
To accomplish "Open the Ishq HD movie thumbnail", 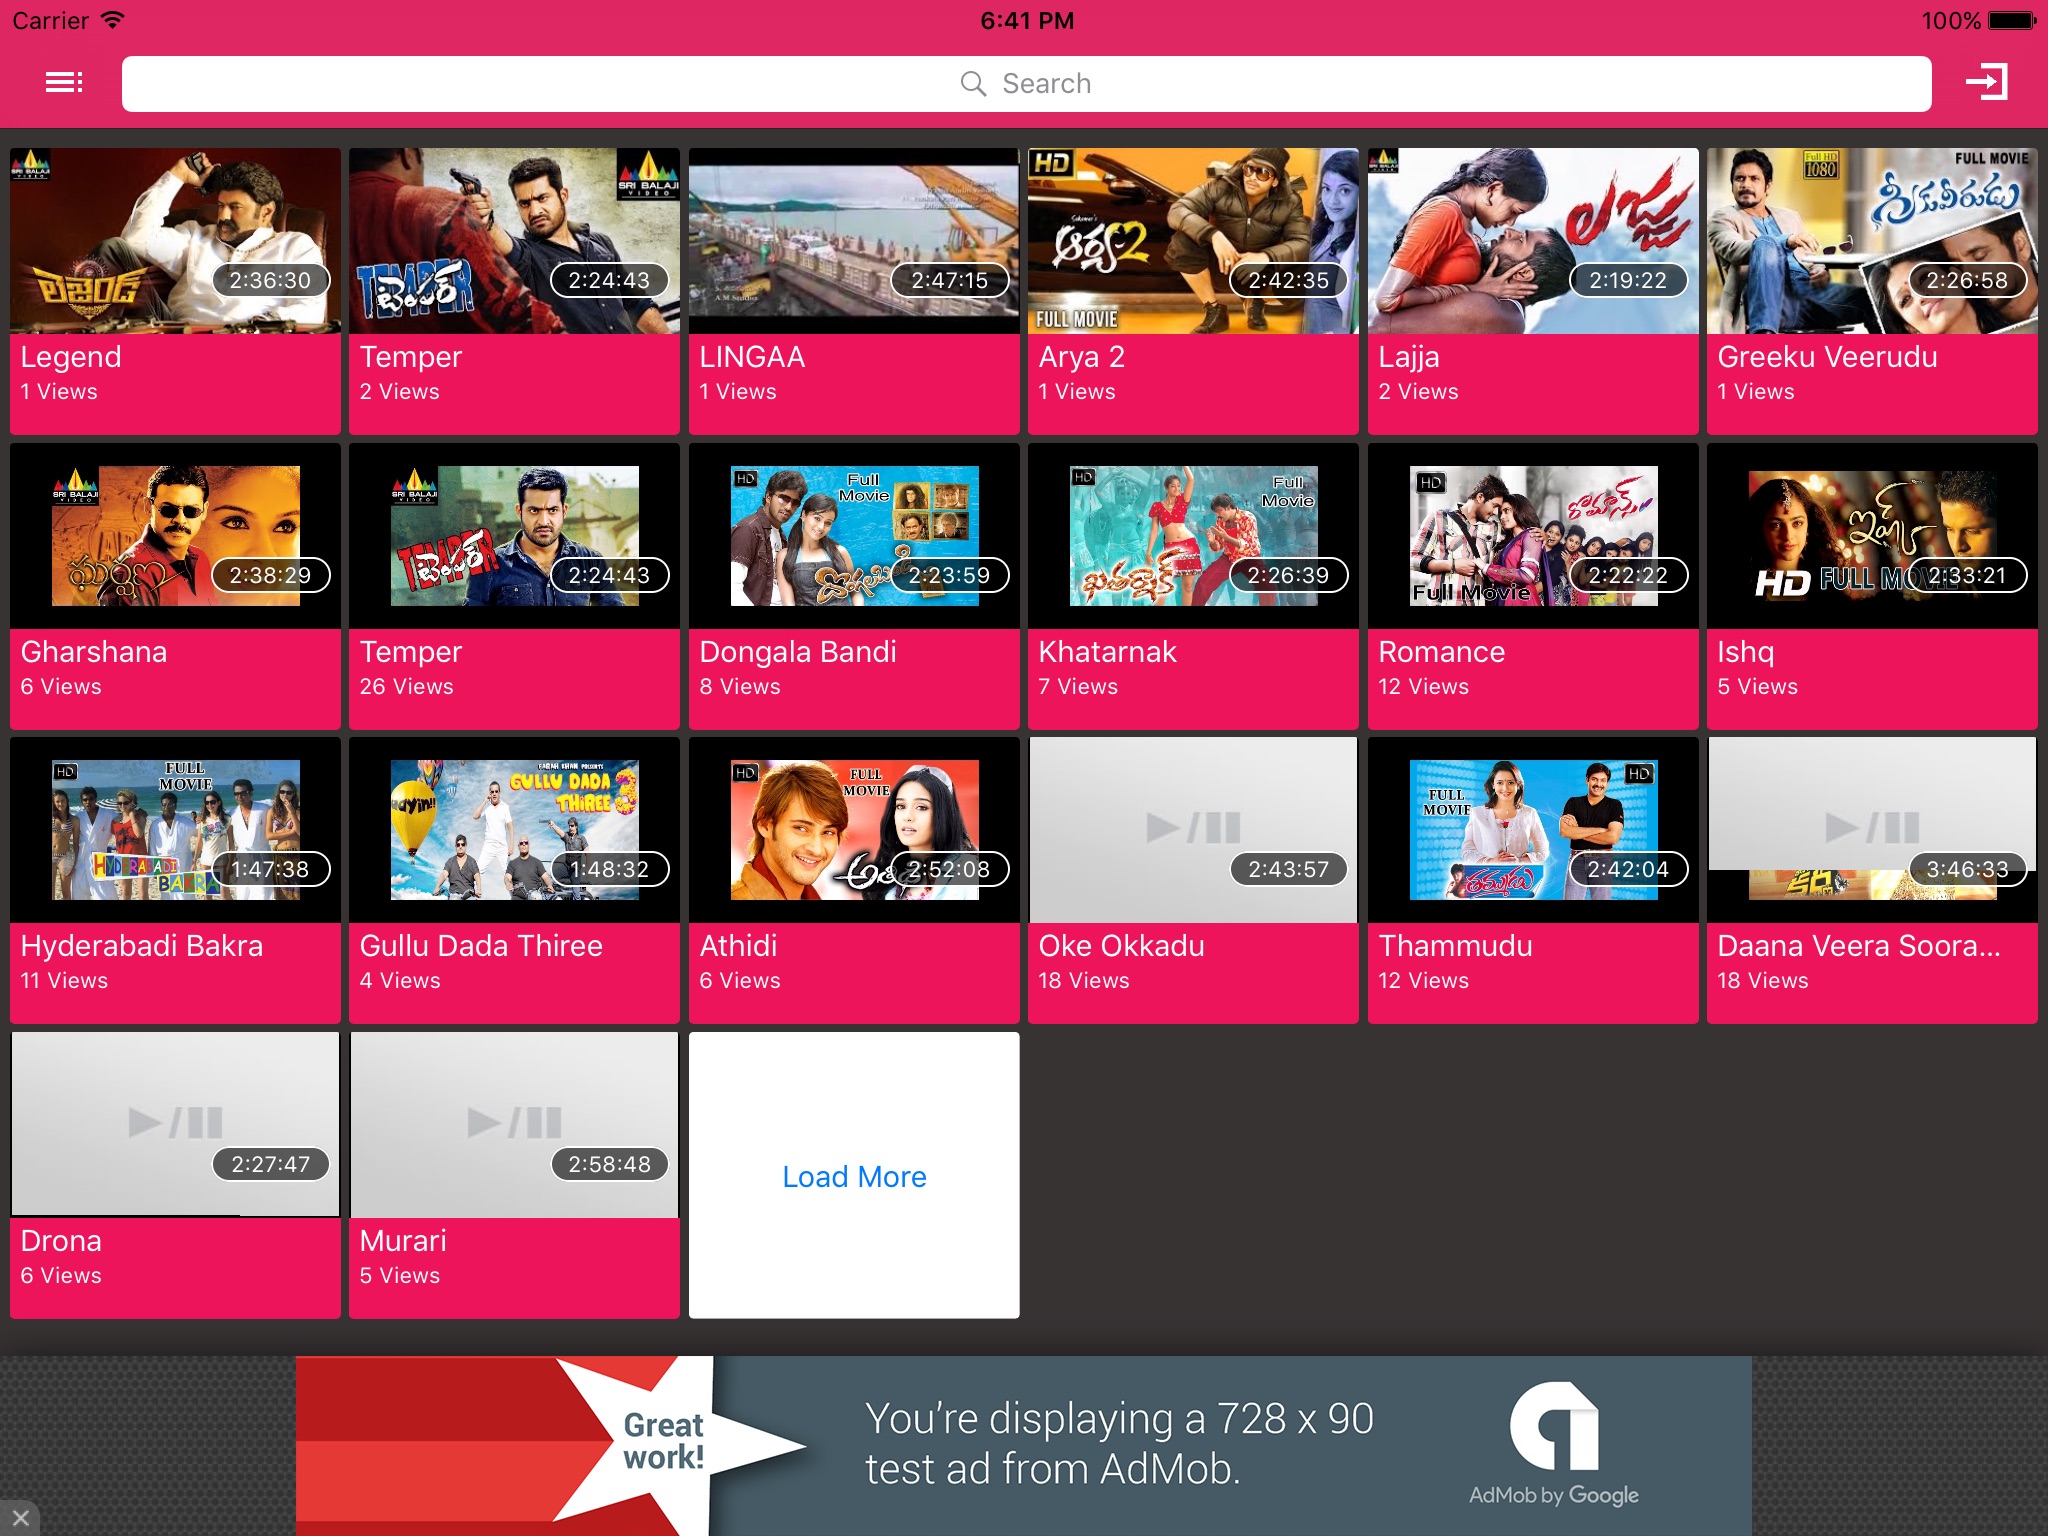I will point(1871,536).
